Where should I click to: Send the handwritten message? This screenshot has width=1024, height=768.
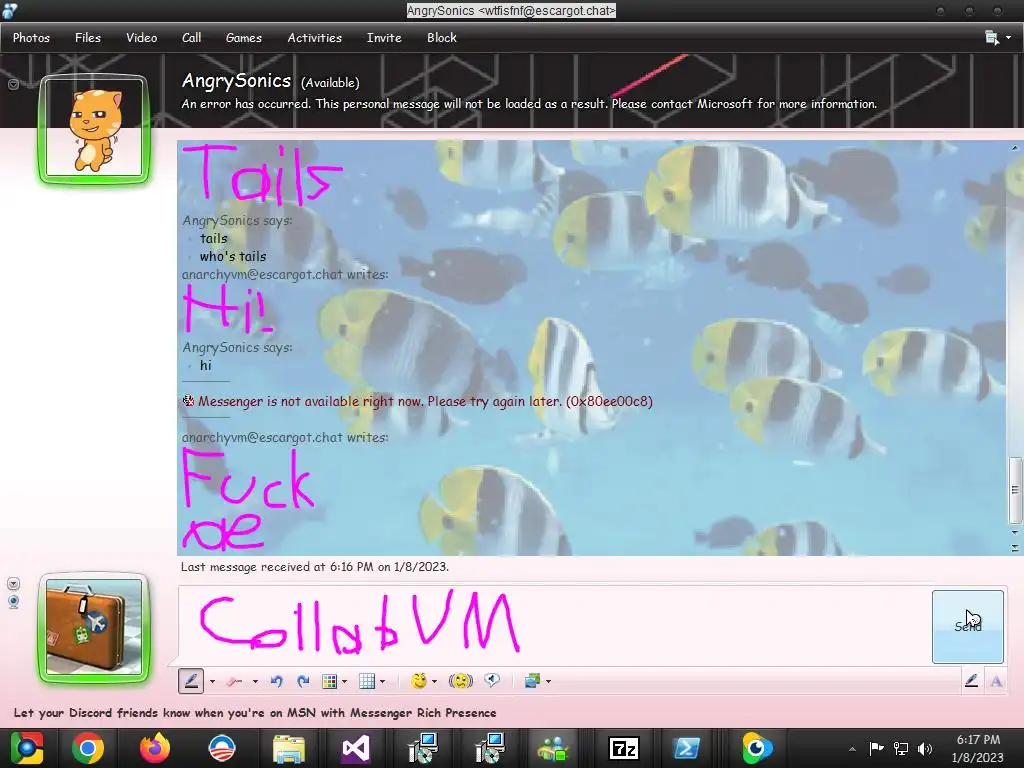pos(968,626)
